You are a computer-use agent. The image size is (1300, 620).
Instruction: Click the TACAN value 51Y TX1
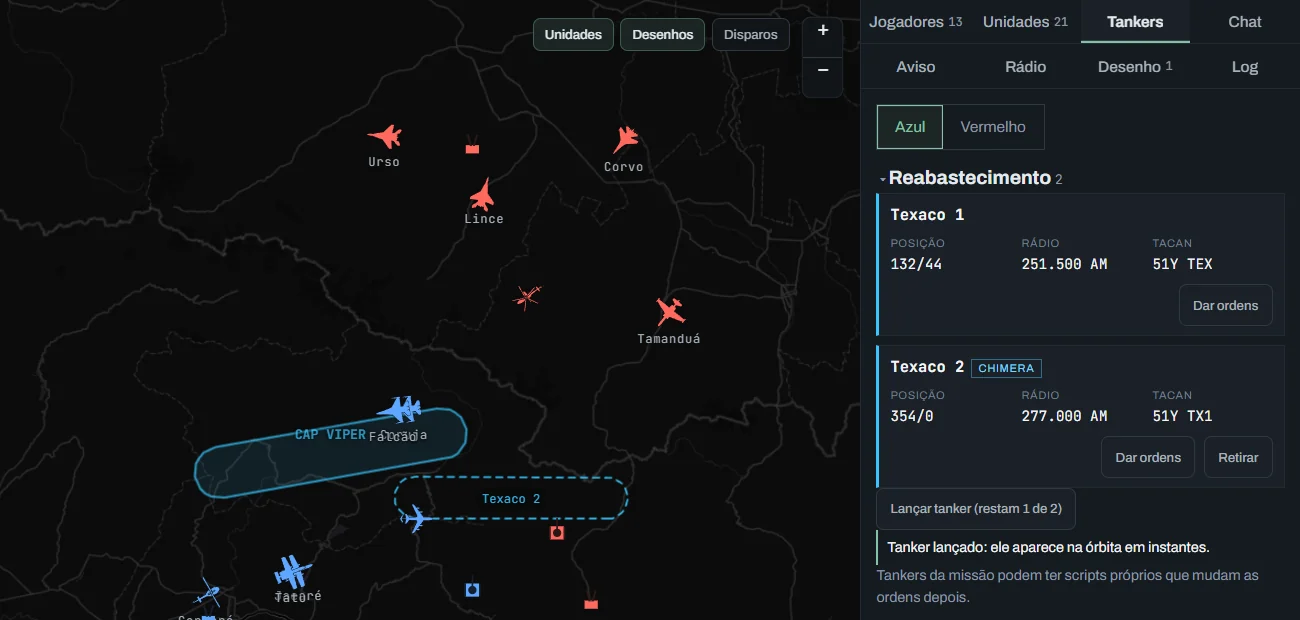tap(1182, 416)
